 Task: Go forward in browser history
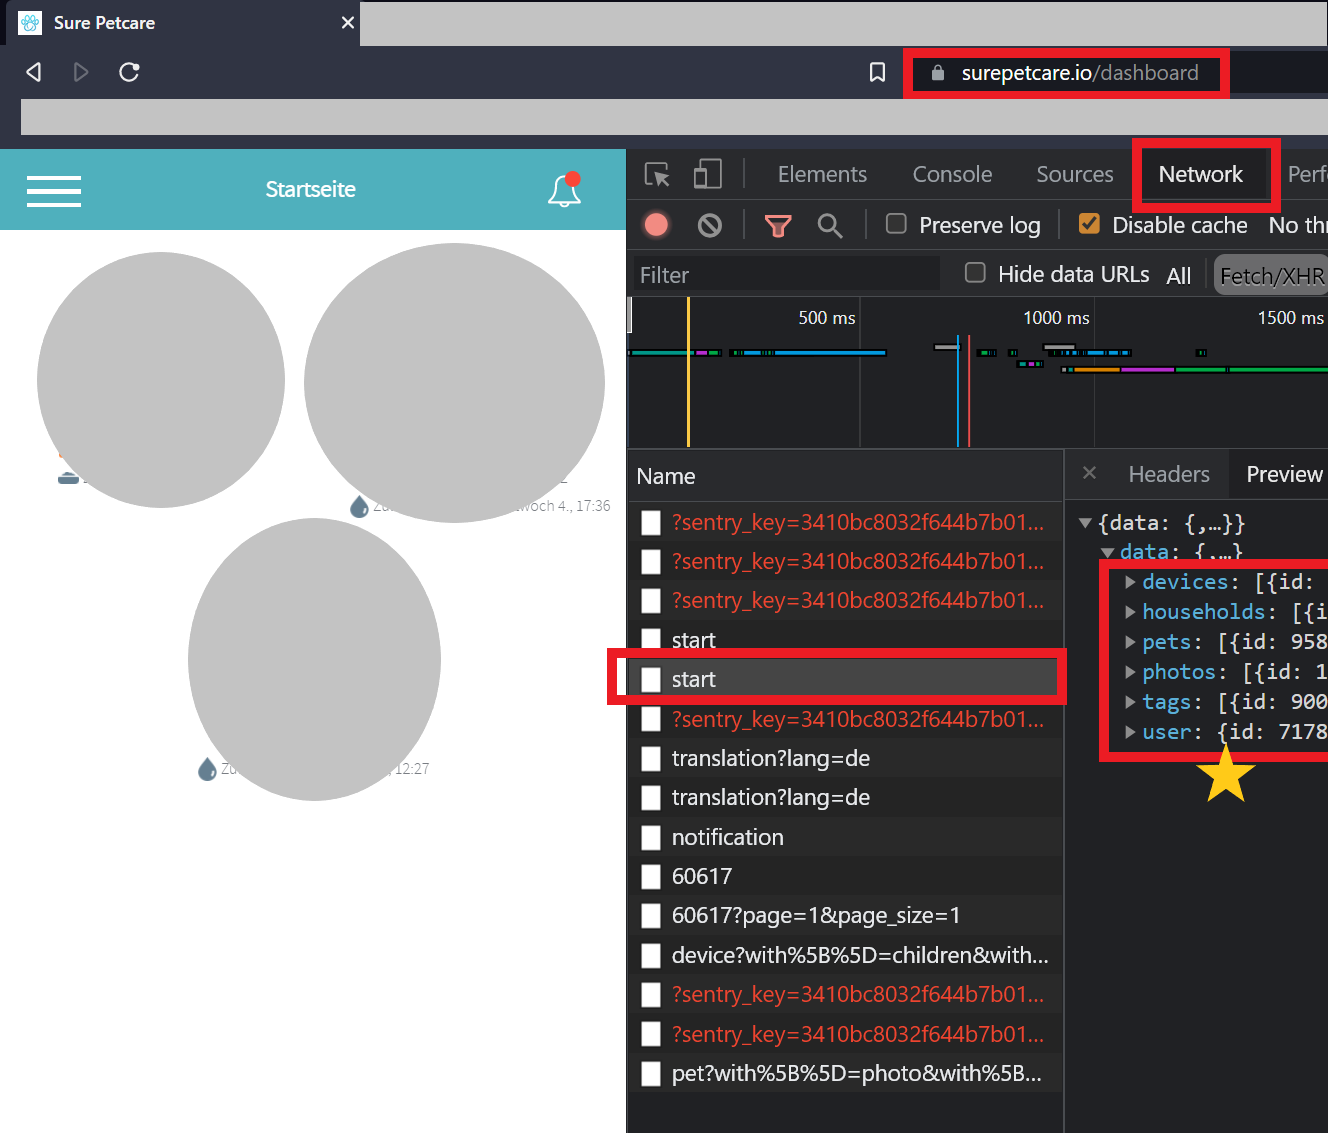81,72
